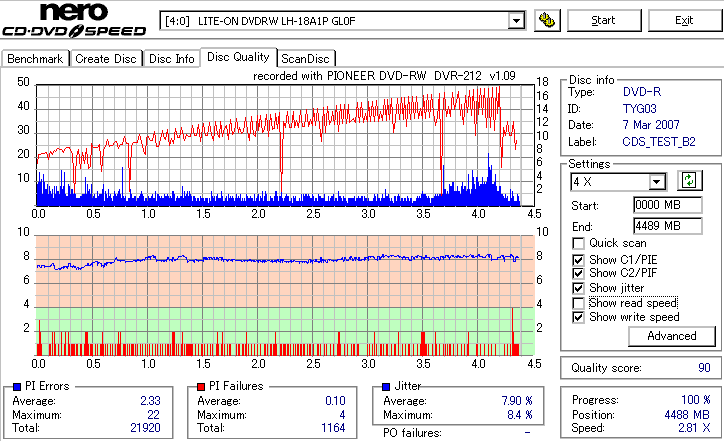Click PI Failures average 0.10
The image size is (724, 441).
coord(335,401)
